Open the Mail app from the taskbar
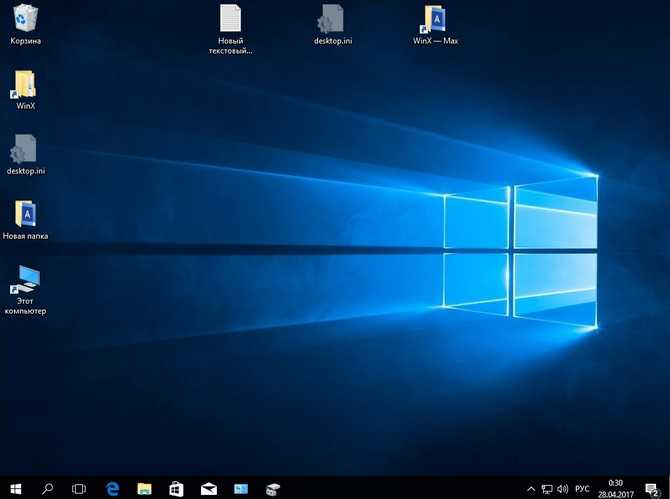This screenshot has width=670, height=499. pyautogui.click(x=209, y=488)
